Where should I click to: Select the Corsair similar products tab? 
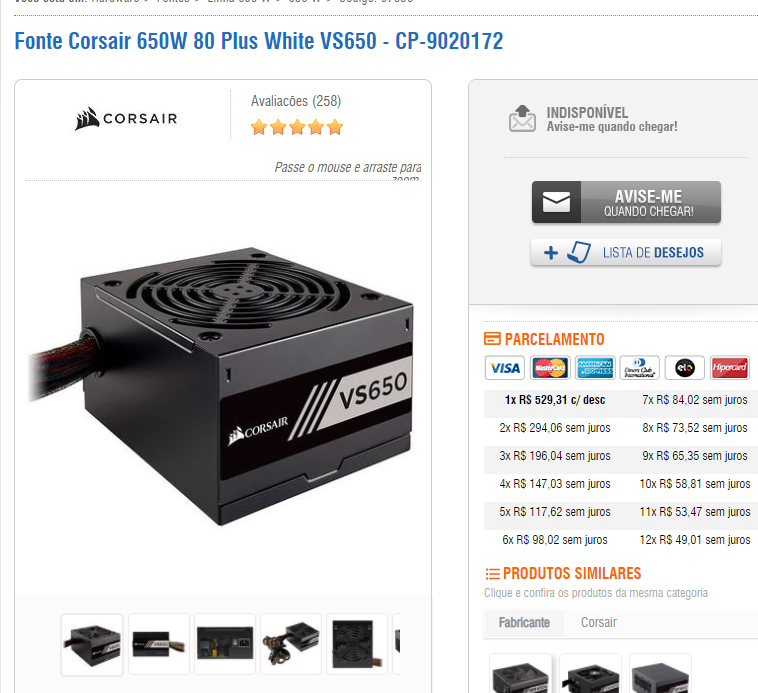tap(598, 622)
